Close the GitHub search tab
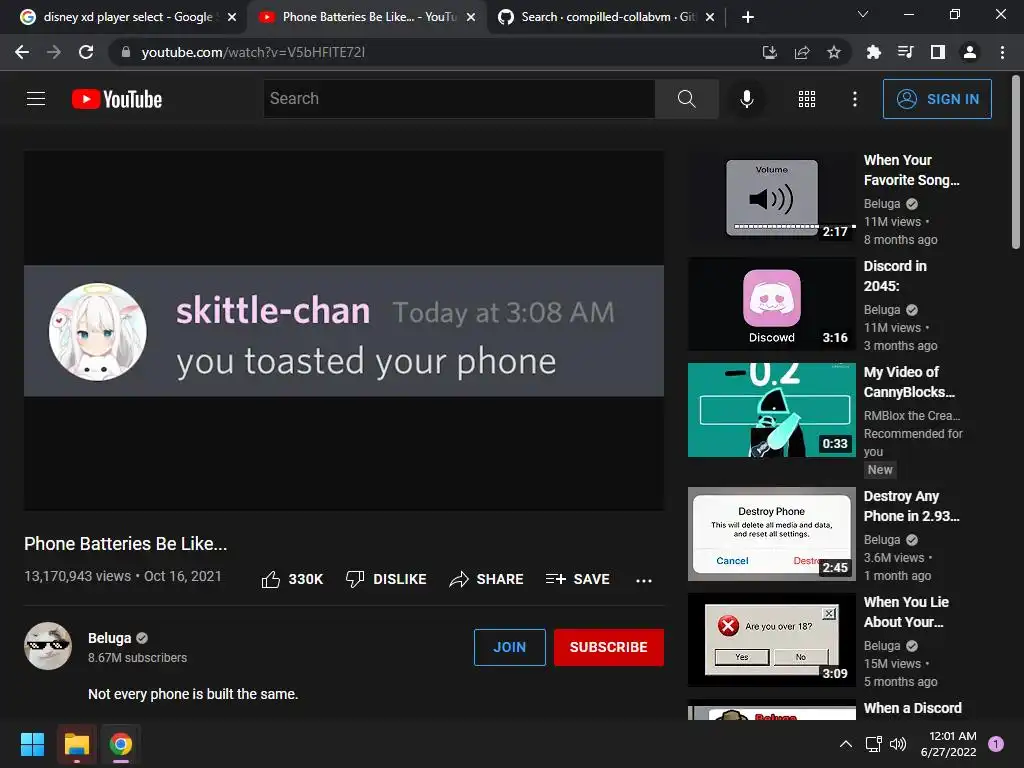Image resolution: width=1024 pixels, height=768 pixels. coord(710,17)
